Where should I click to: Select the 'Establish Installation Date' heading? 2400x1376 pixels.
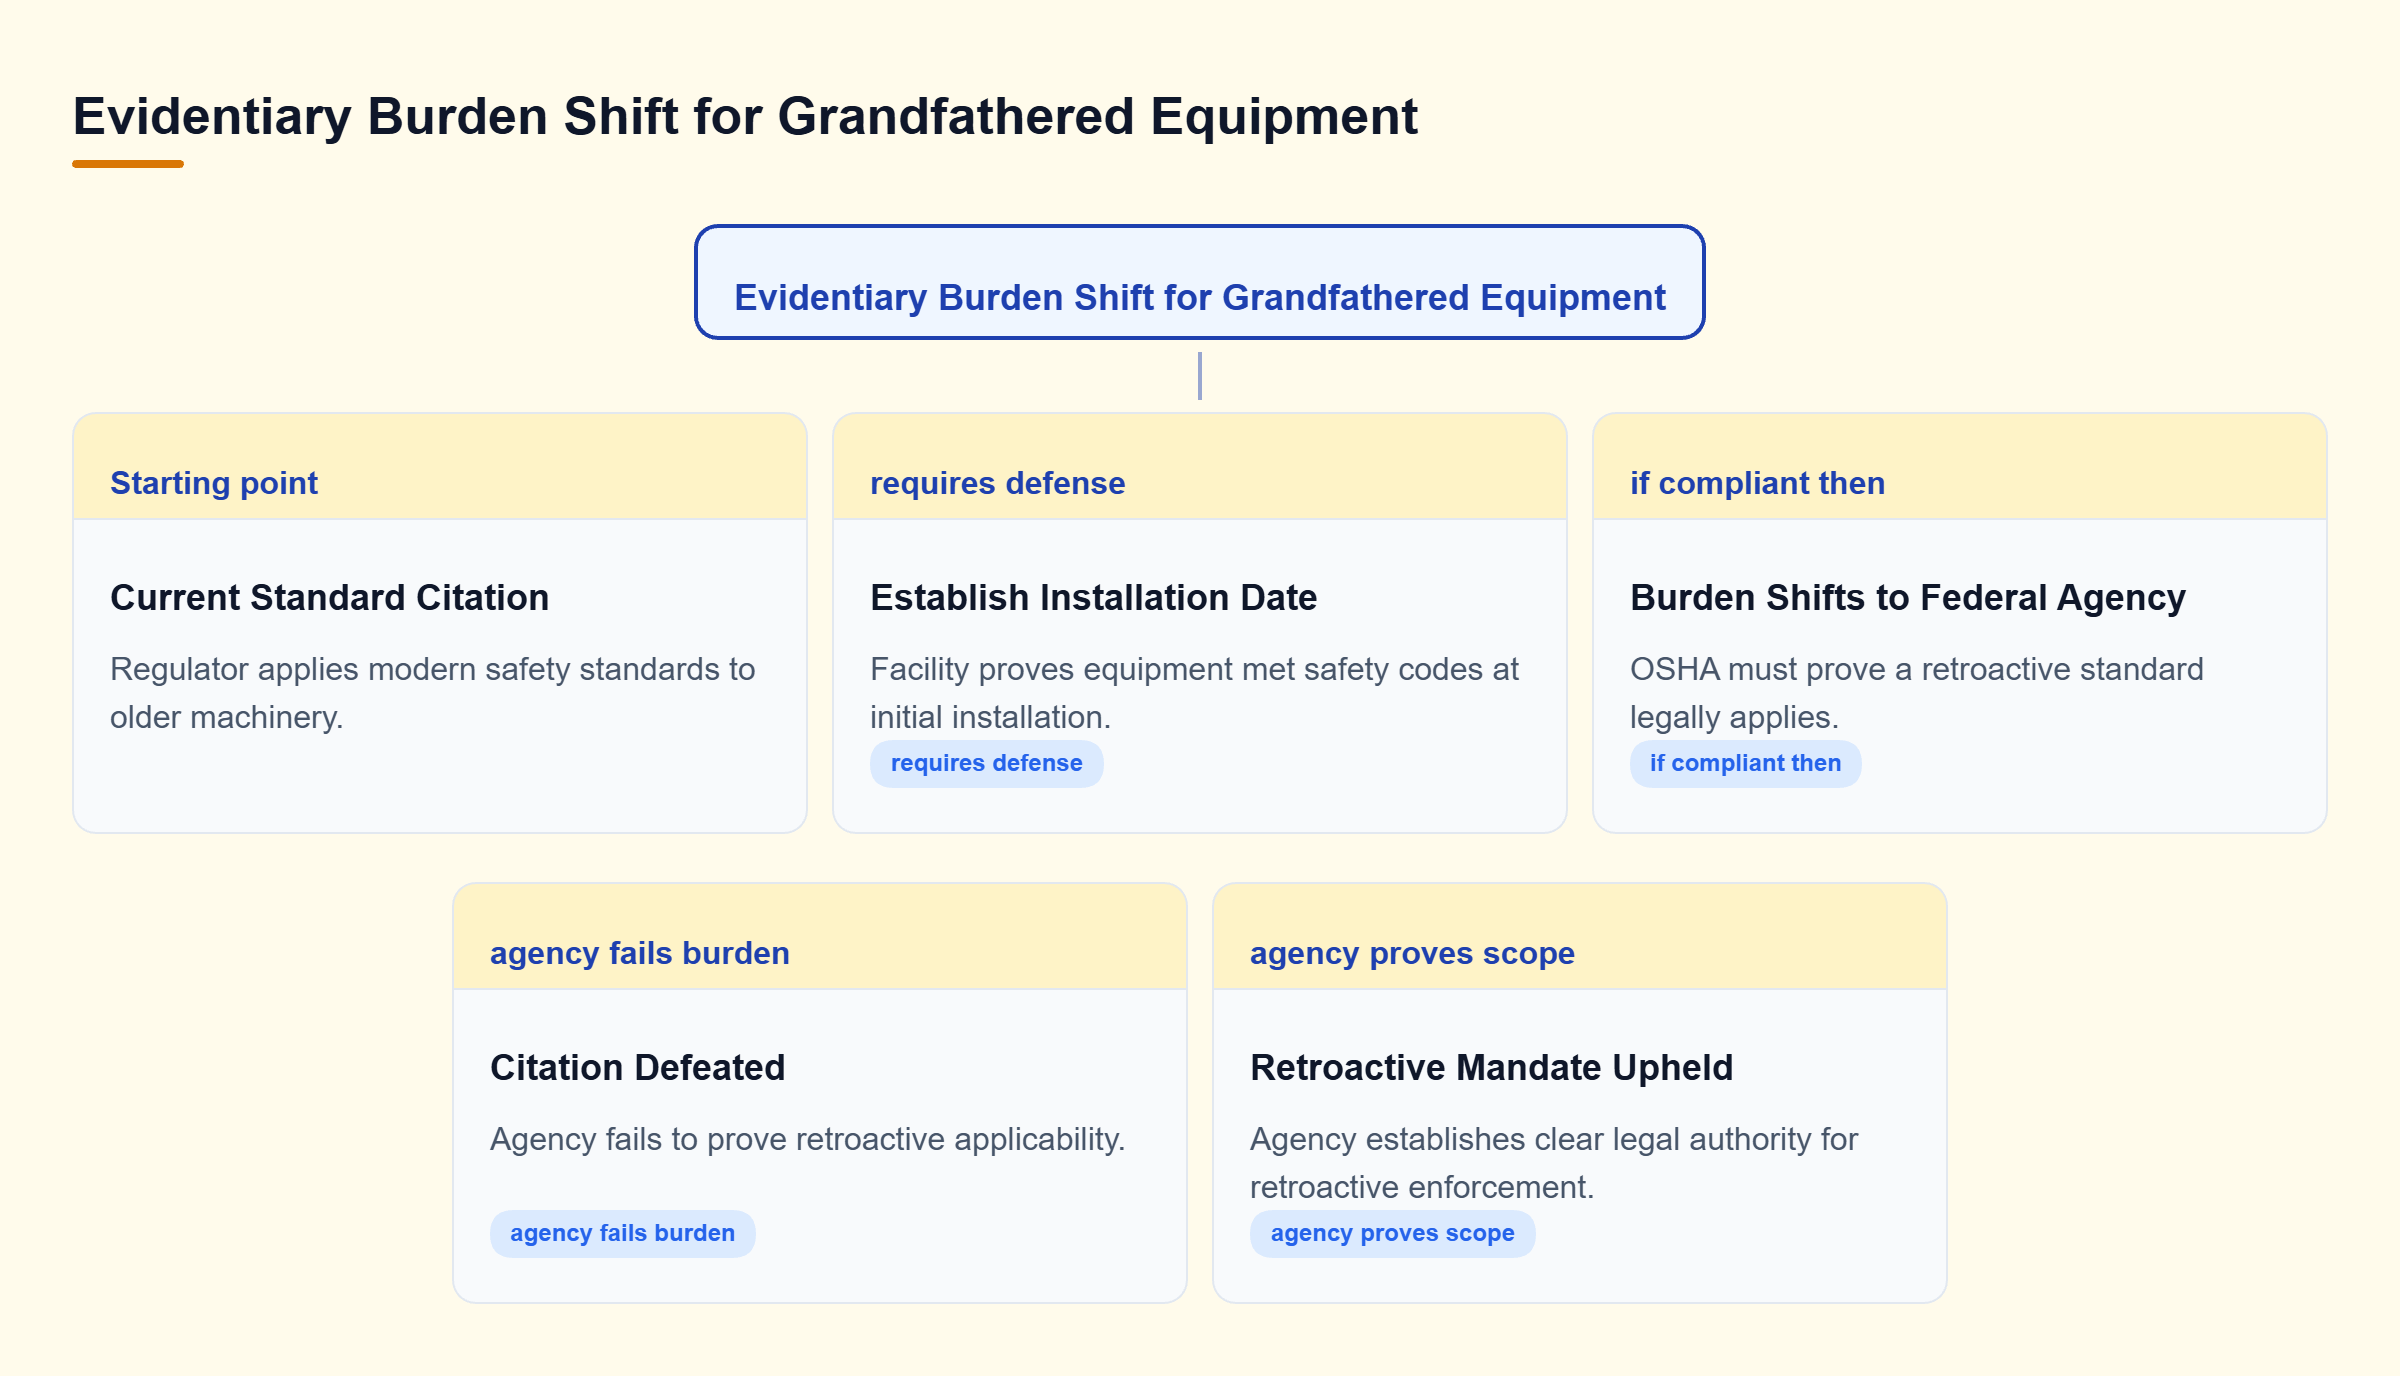click(x=1093, y=597)
